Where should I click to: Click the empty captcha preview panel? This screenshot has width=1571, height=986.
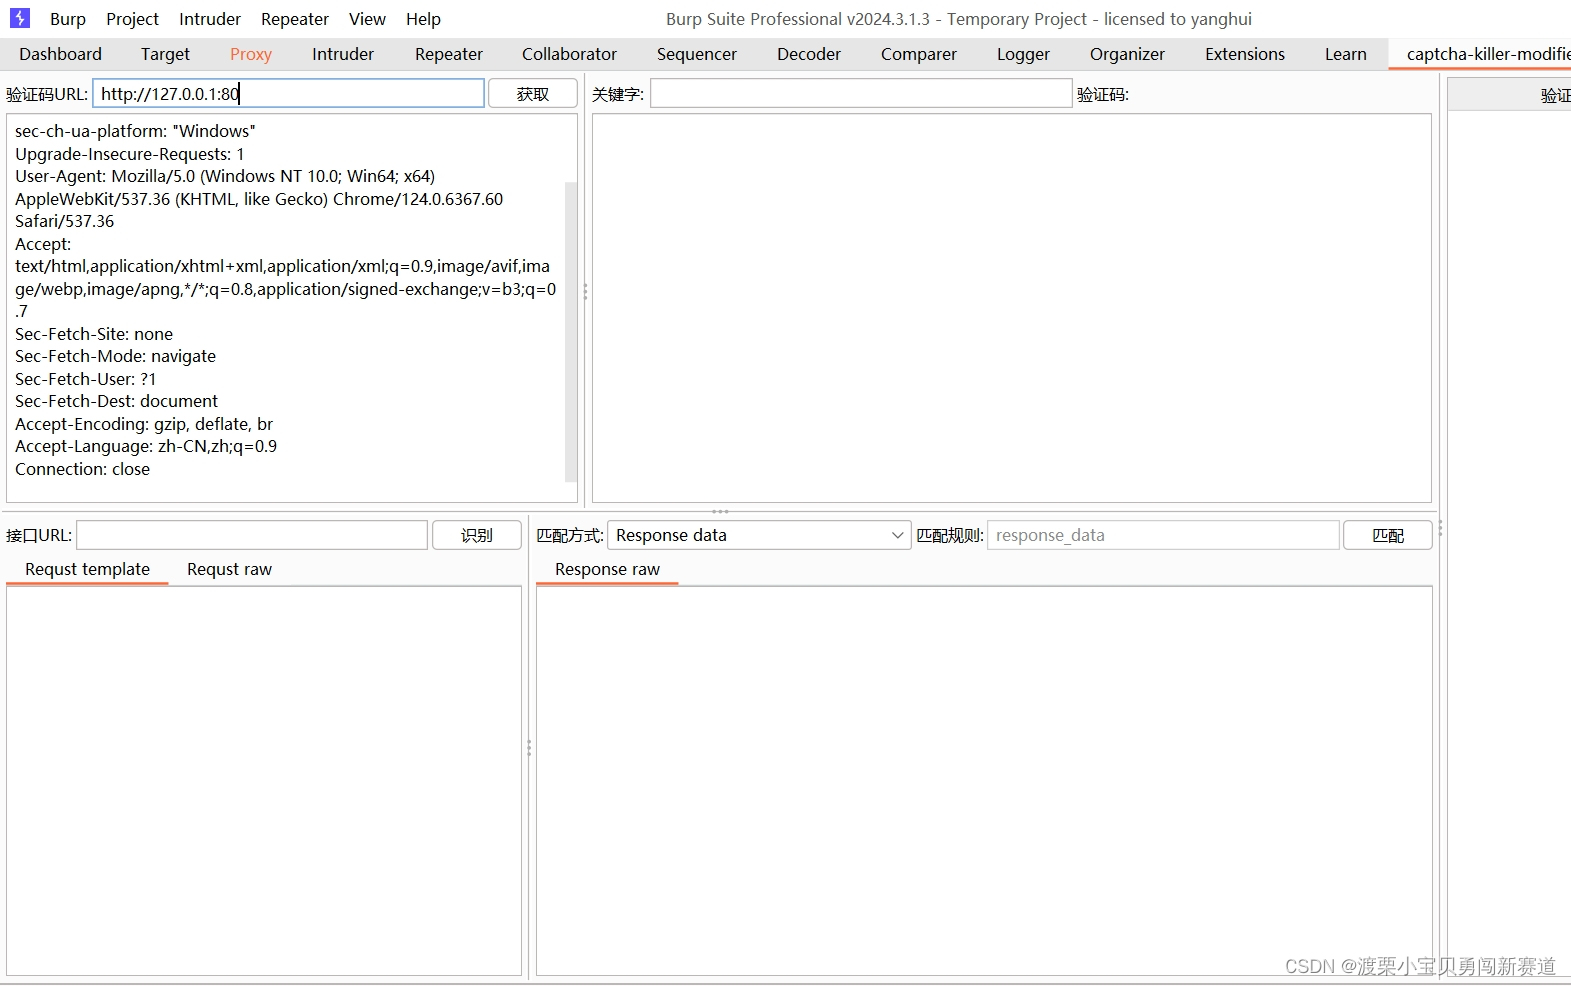click(1012, 308)
